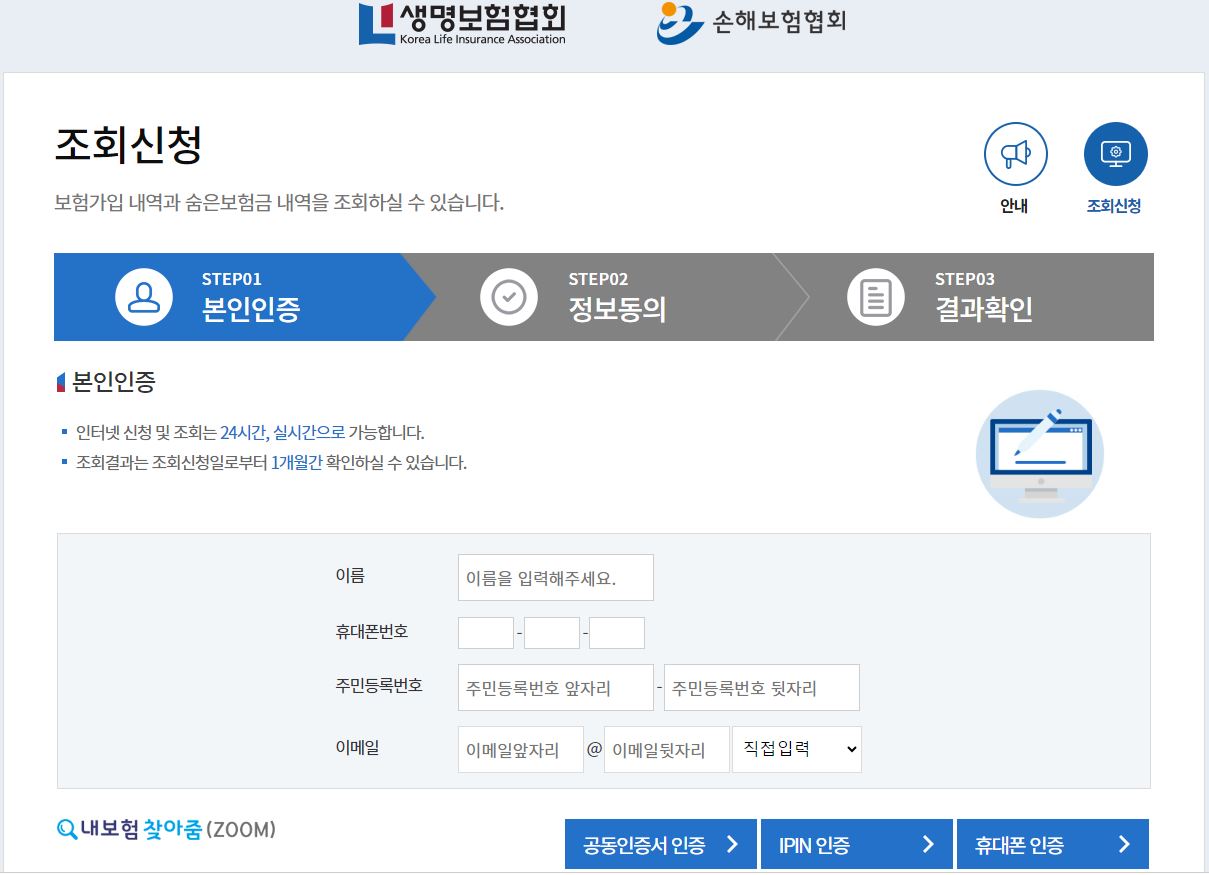
Task: Click the 주민등록번호 앞자리 field
Action: (x=555, y=687)
